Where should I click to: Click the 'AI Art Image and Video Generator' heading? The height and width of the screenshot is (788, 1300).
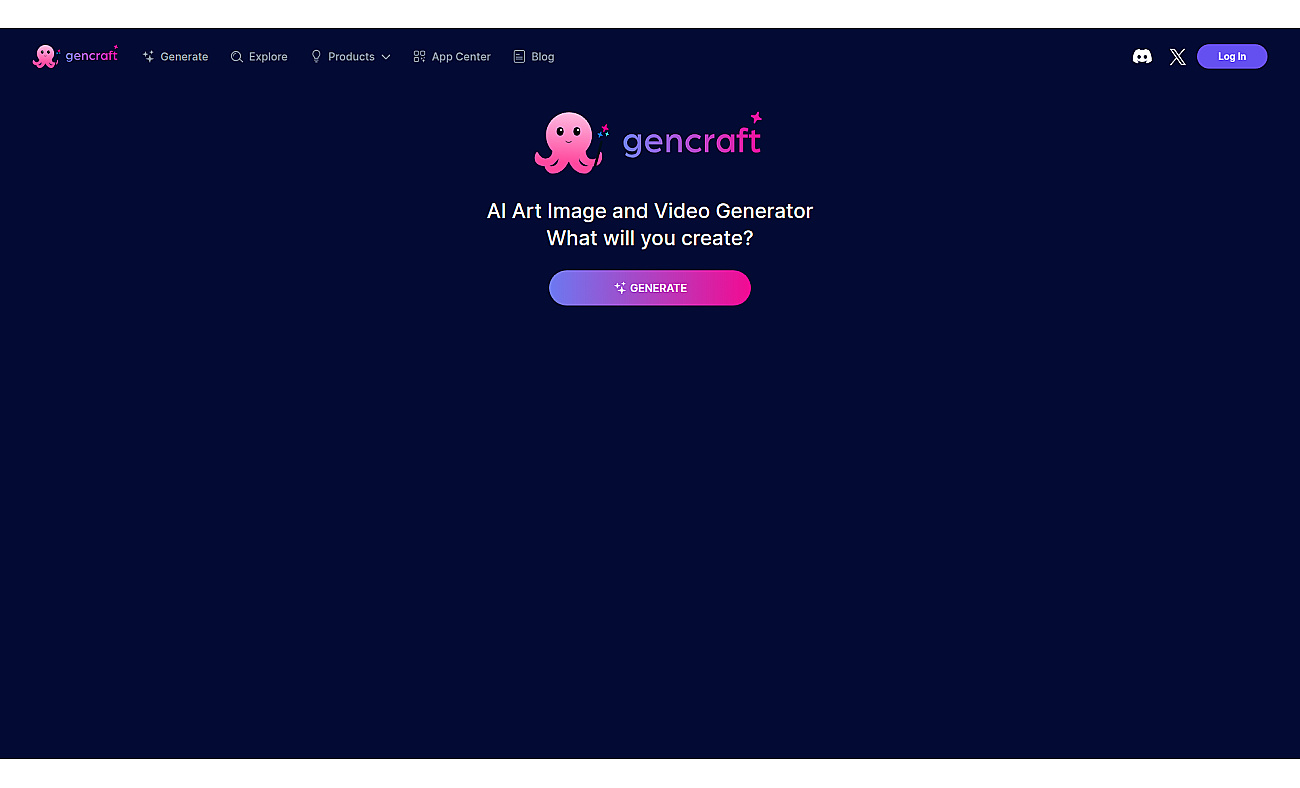tap(650, 211)
